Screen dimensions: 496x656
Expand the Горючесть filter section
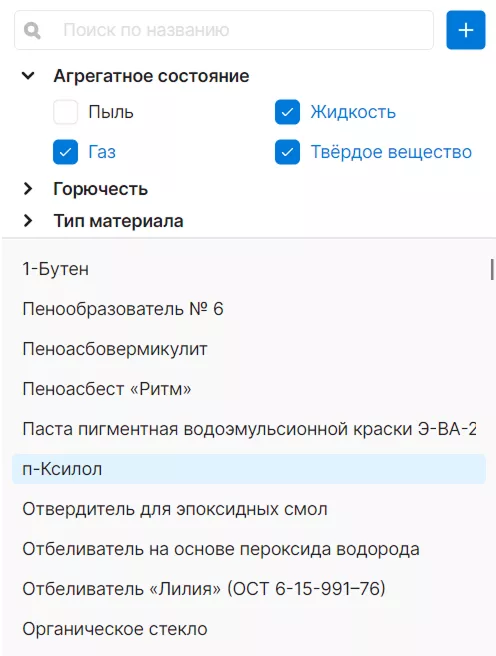click(28, 189)
